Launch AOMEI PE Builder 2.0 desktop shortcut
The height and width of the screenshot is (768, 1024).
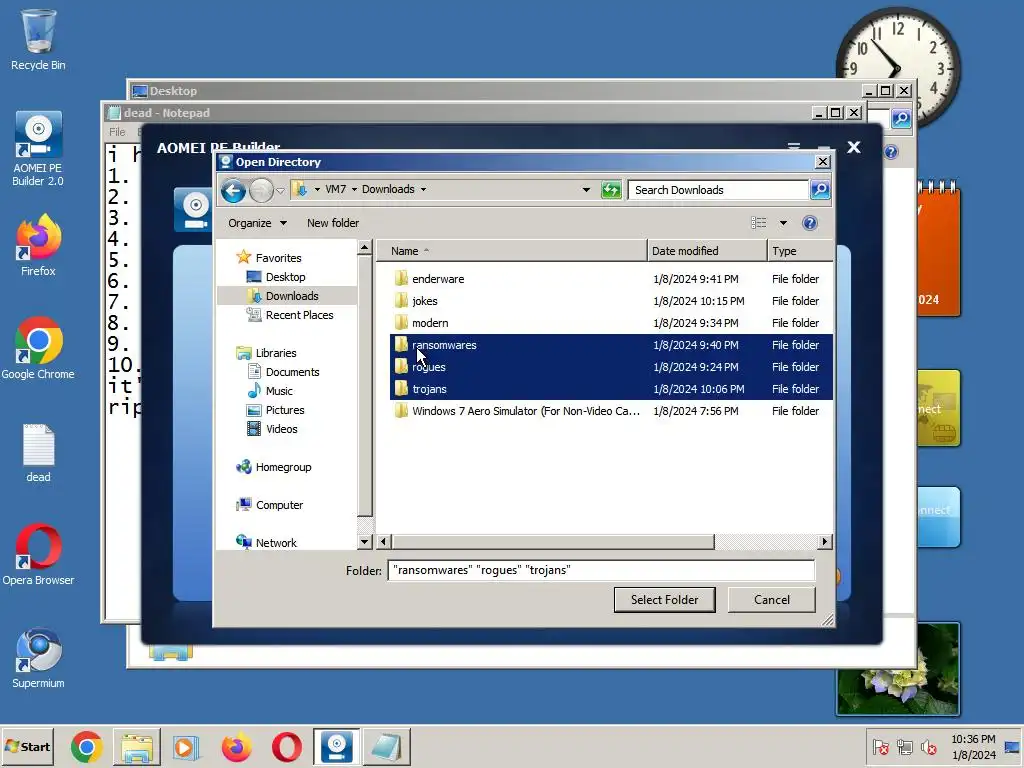coord(38,150)
